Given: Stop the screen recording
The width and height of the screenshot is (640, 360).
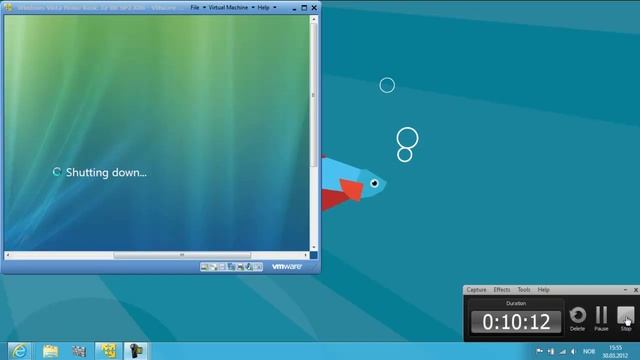Looking at the screenshot, I should tap(626, 318).
